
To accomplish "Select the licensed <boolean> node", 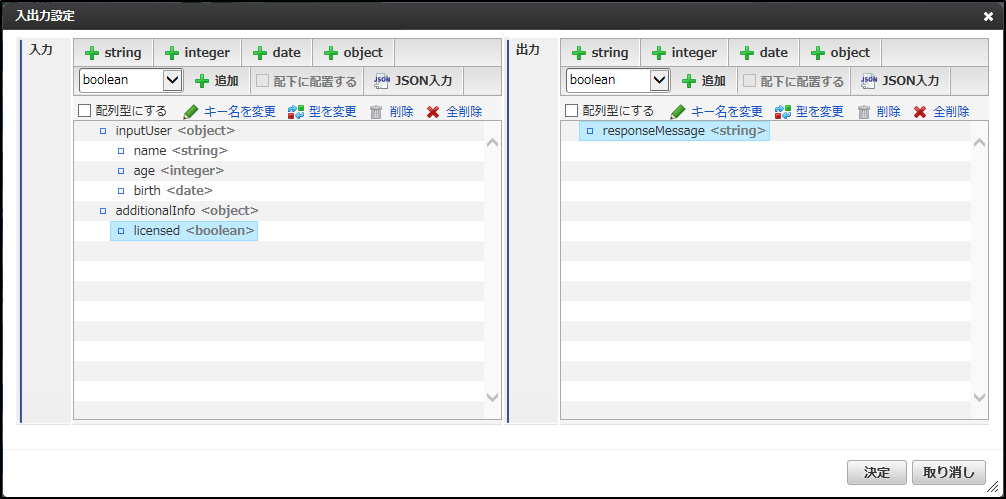I will (184, 230).
